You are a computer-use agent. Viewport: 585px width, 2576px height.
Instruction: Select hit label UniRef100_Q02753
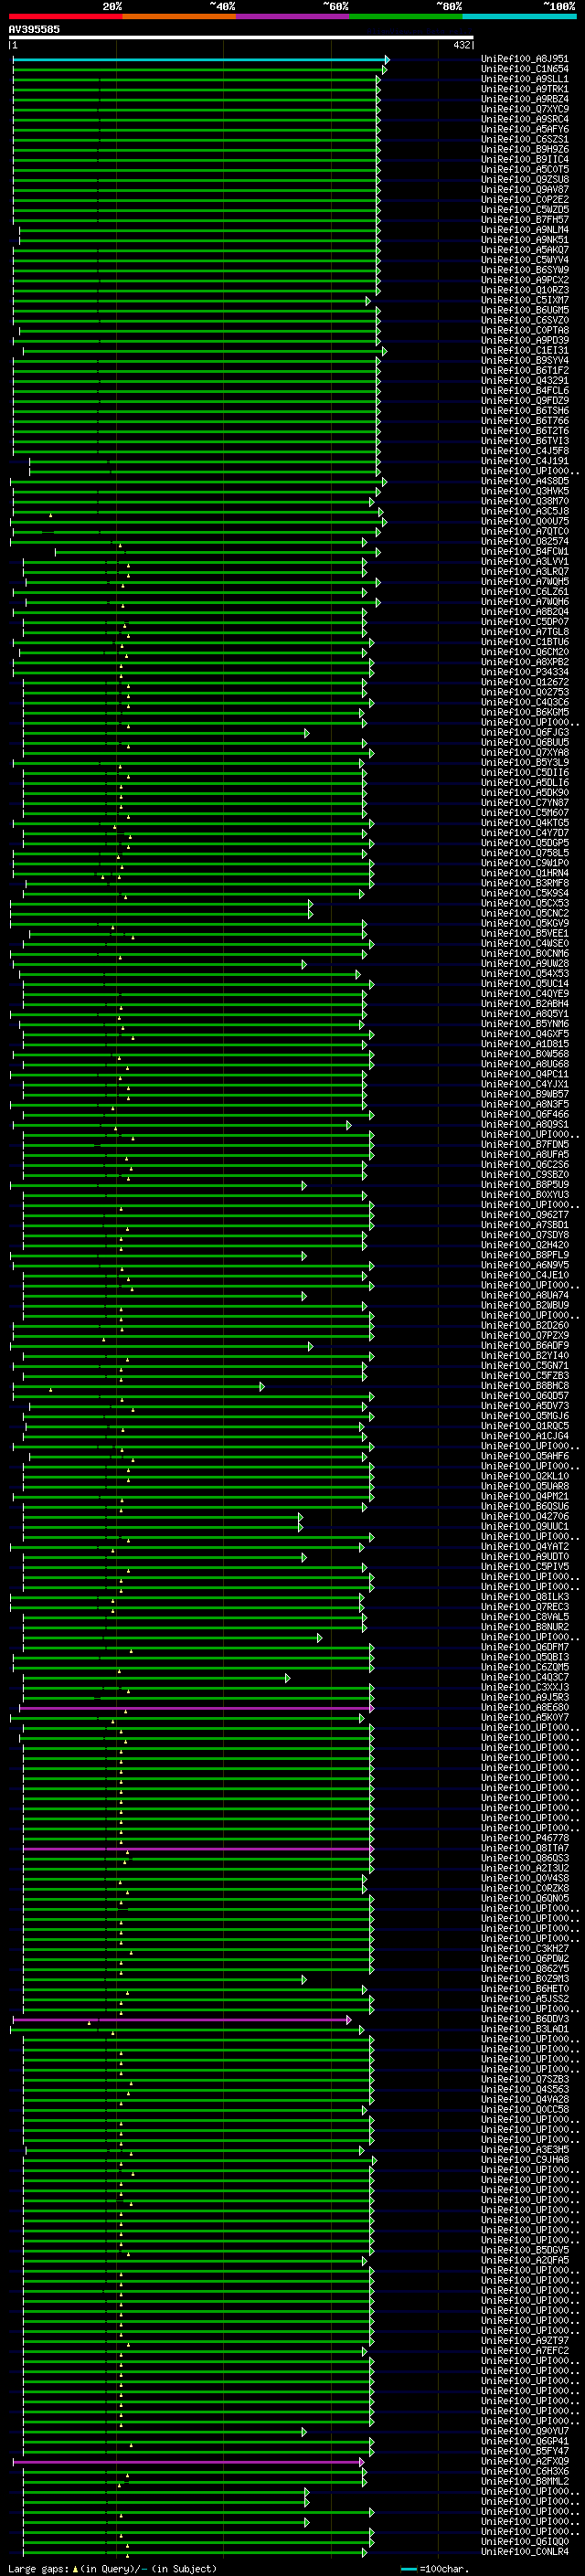525,692
